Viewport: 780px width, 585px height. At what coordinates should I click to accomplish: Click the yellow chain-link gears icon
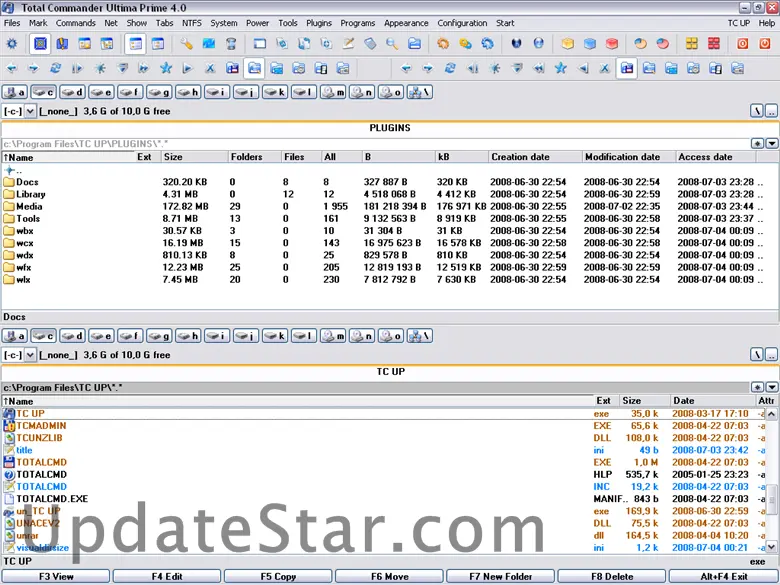pyautogui.click(x=465, y=44)
